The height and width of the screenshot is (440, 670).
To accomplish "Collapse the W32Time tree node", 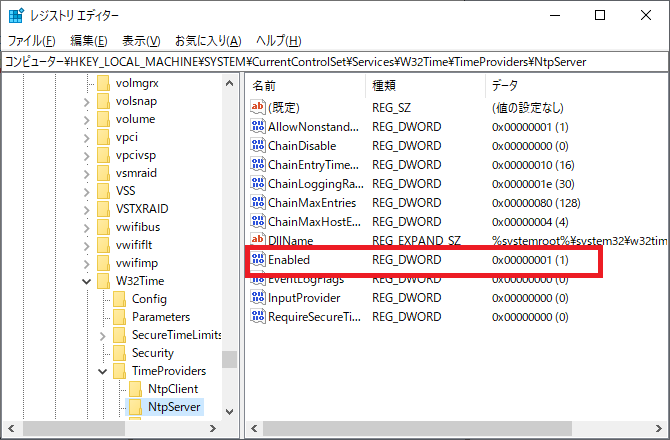I will [87, 281].
